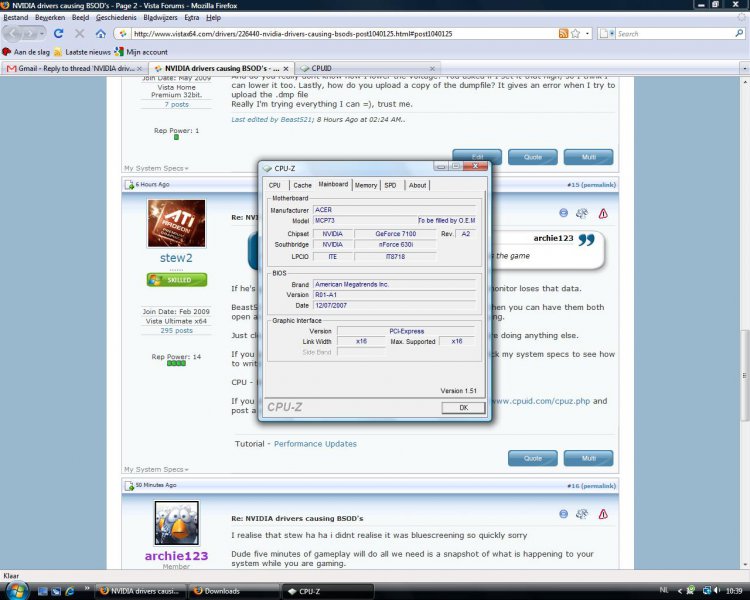This screenshot has height=600, width=750.
Task: Switch to SPD tab in CPU-Z
Action: (x=390, y=185)
